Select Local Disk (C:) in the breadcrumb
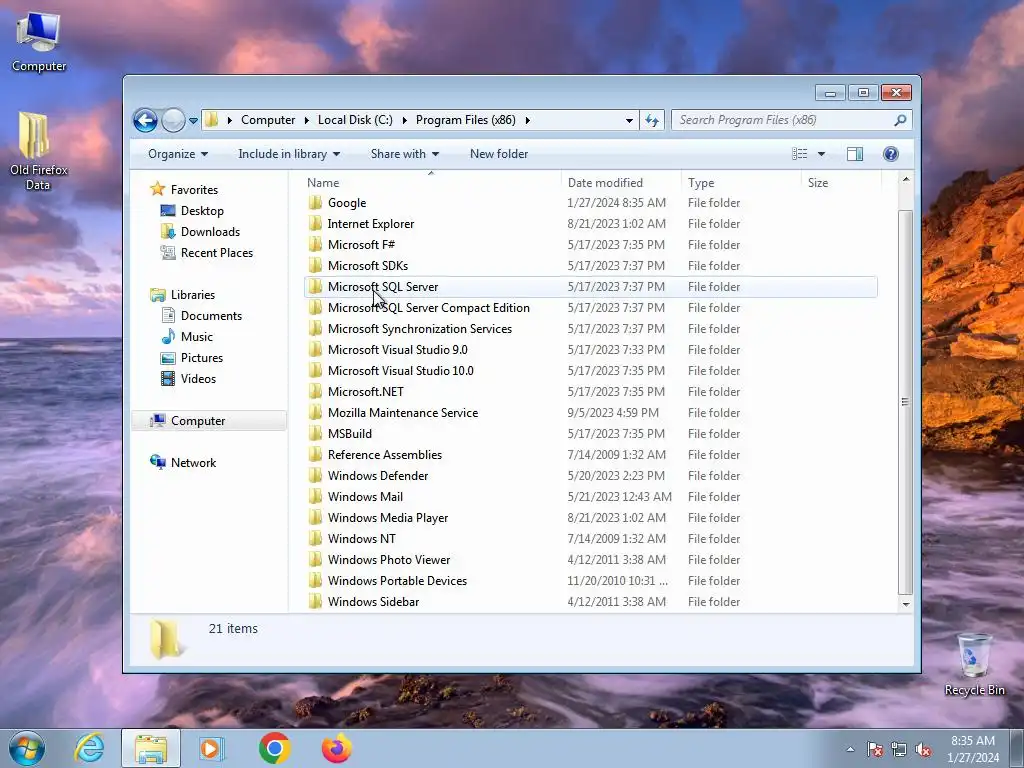 tap(355, 120)
